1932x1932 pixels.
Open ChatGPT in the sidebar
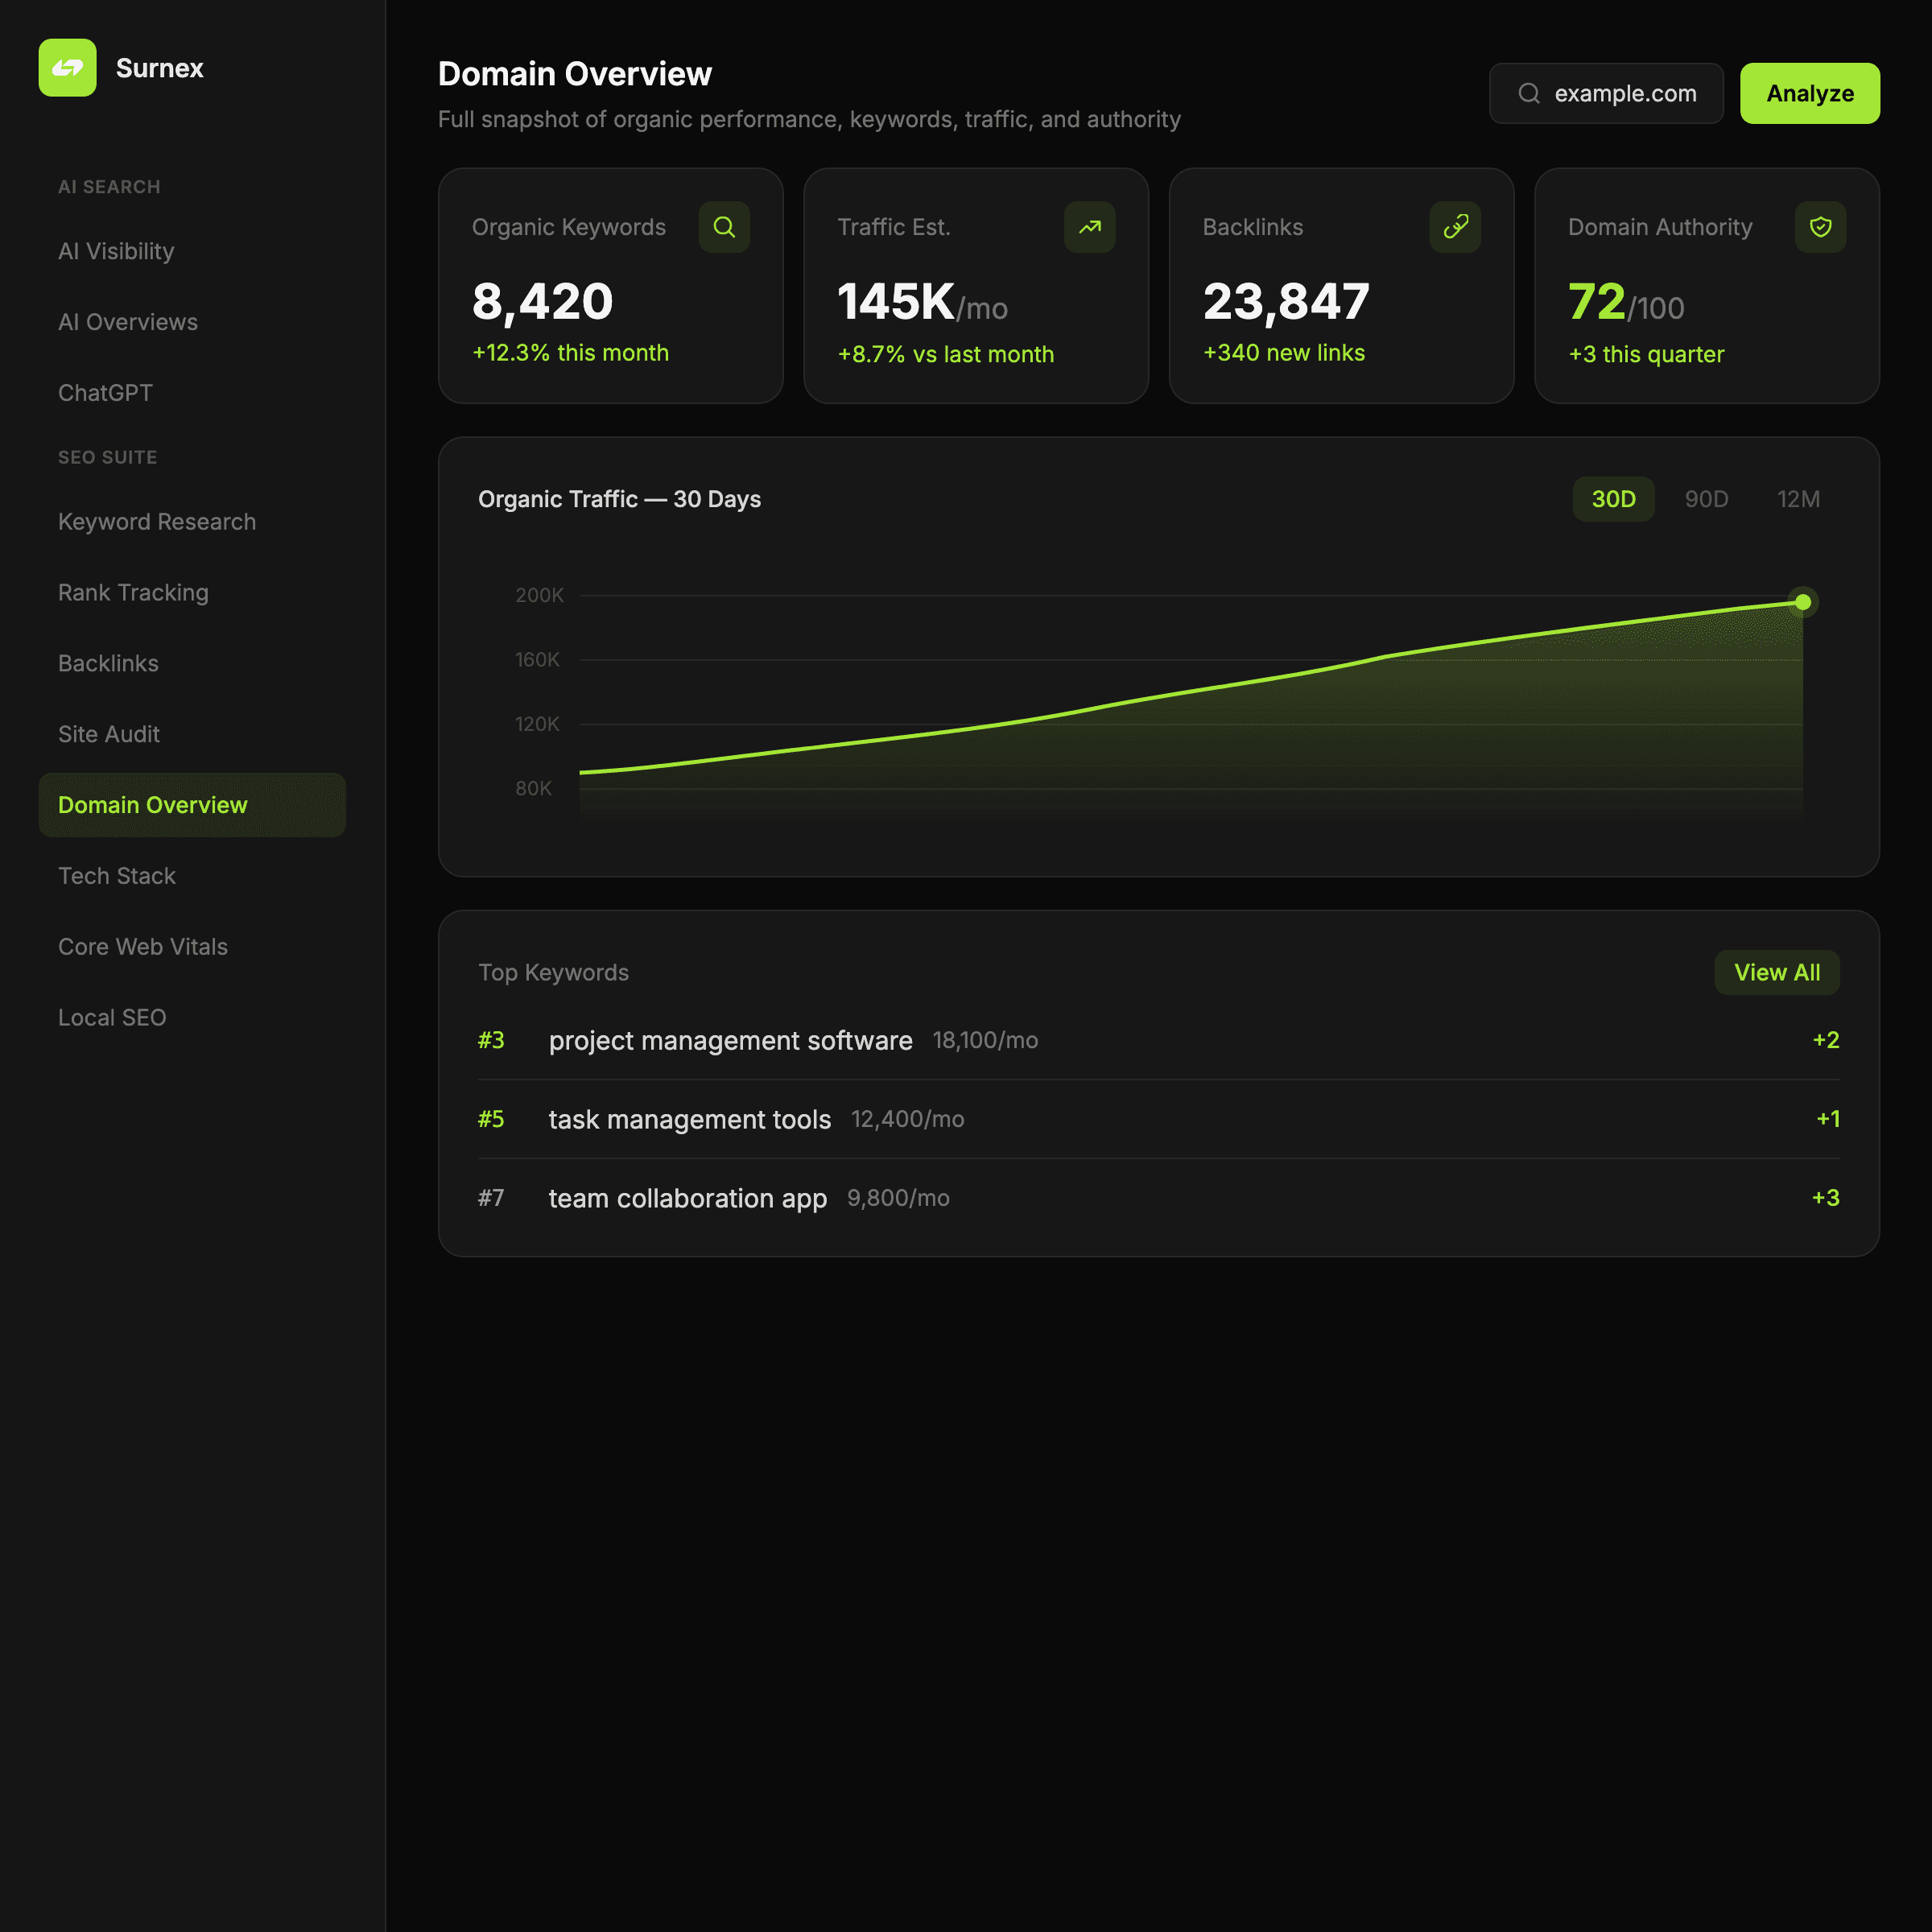[x=105, y=393]
